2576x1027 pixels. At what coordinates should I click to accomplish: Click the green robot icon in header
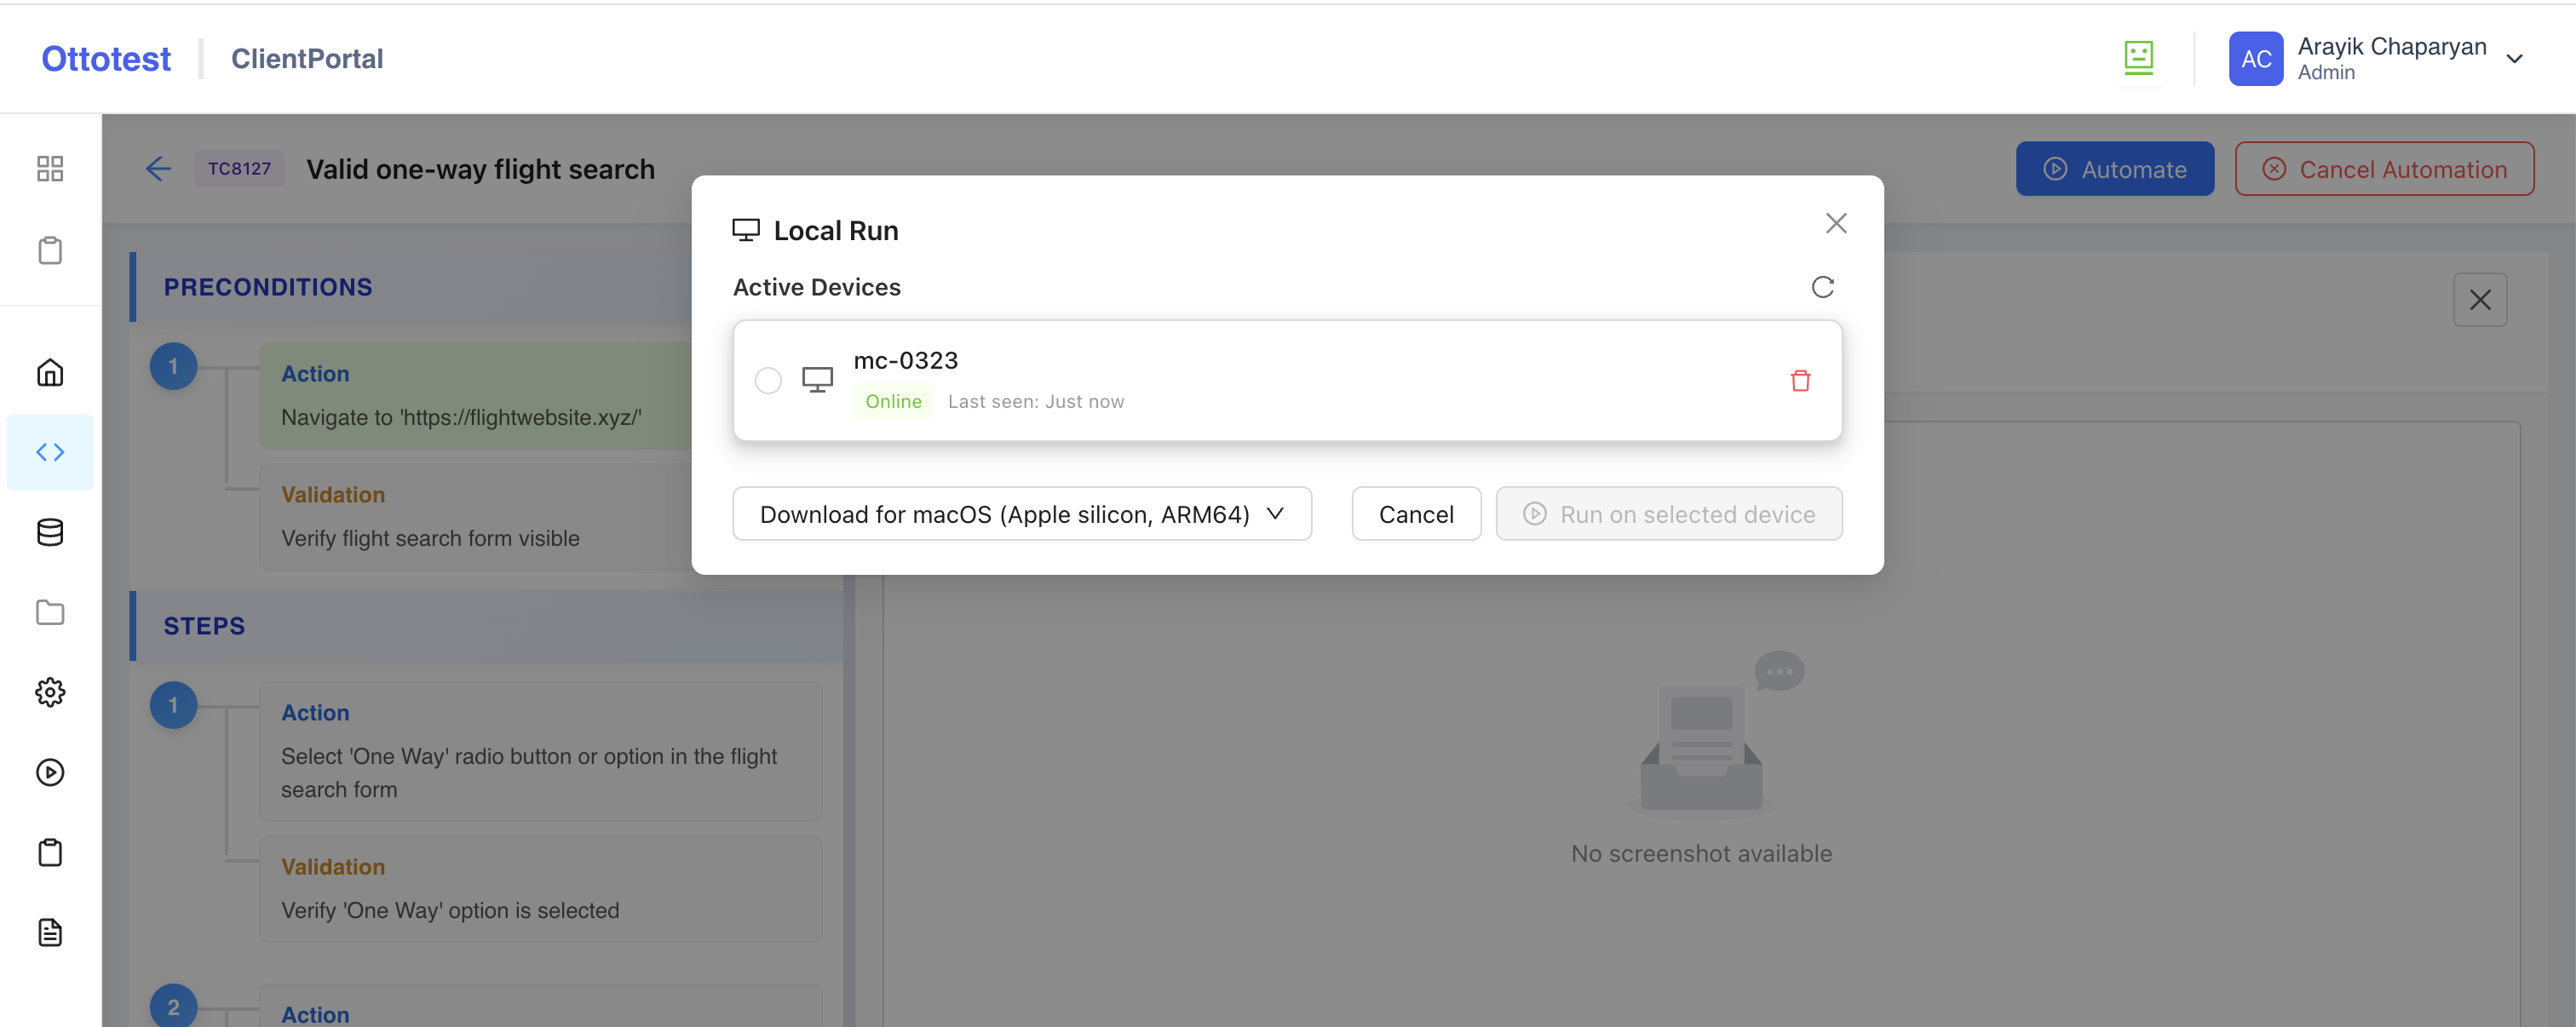click(x=2138, y=58)
